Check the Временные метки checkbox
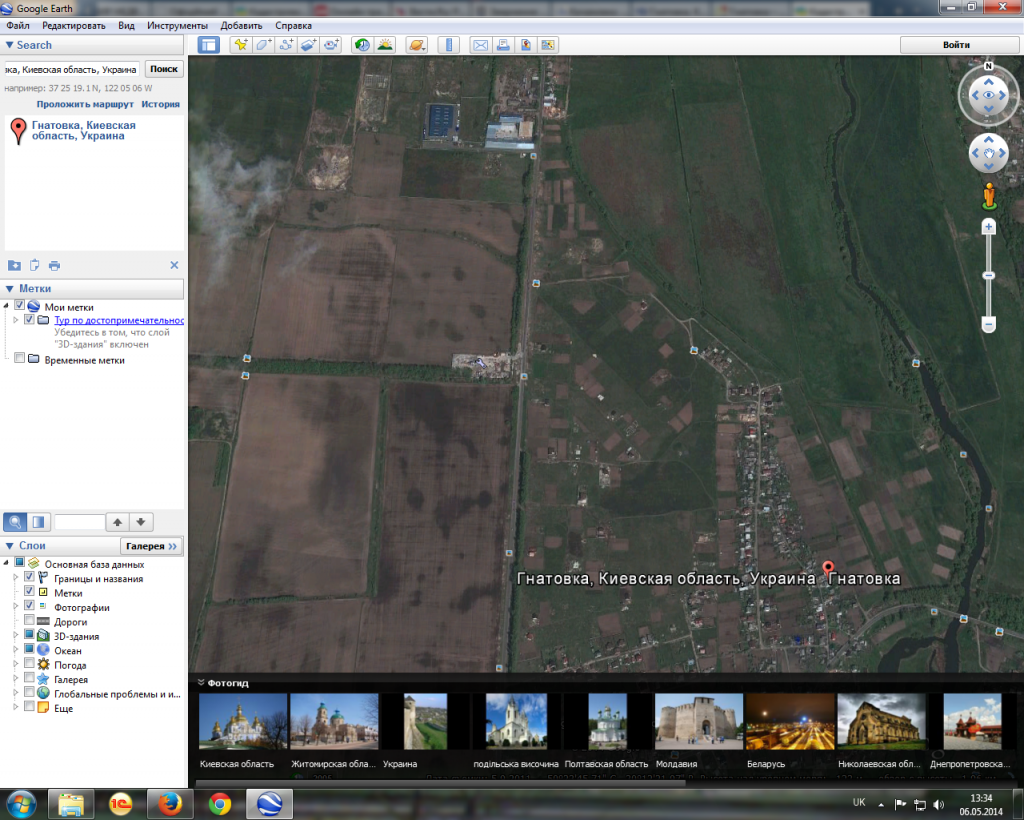1024x820 pixels. (x=20, y=359)
